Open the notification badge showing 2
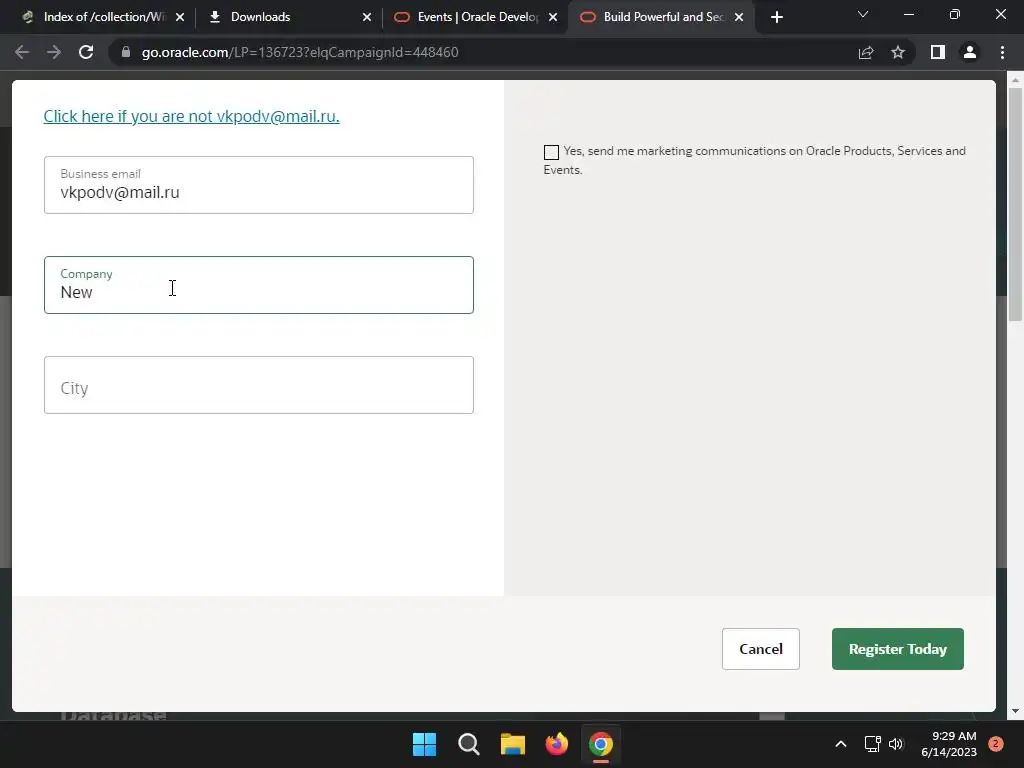The height and width of the screenshot is (768, 1024). [996, 744]
